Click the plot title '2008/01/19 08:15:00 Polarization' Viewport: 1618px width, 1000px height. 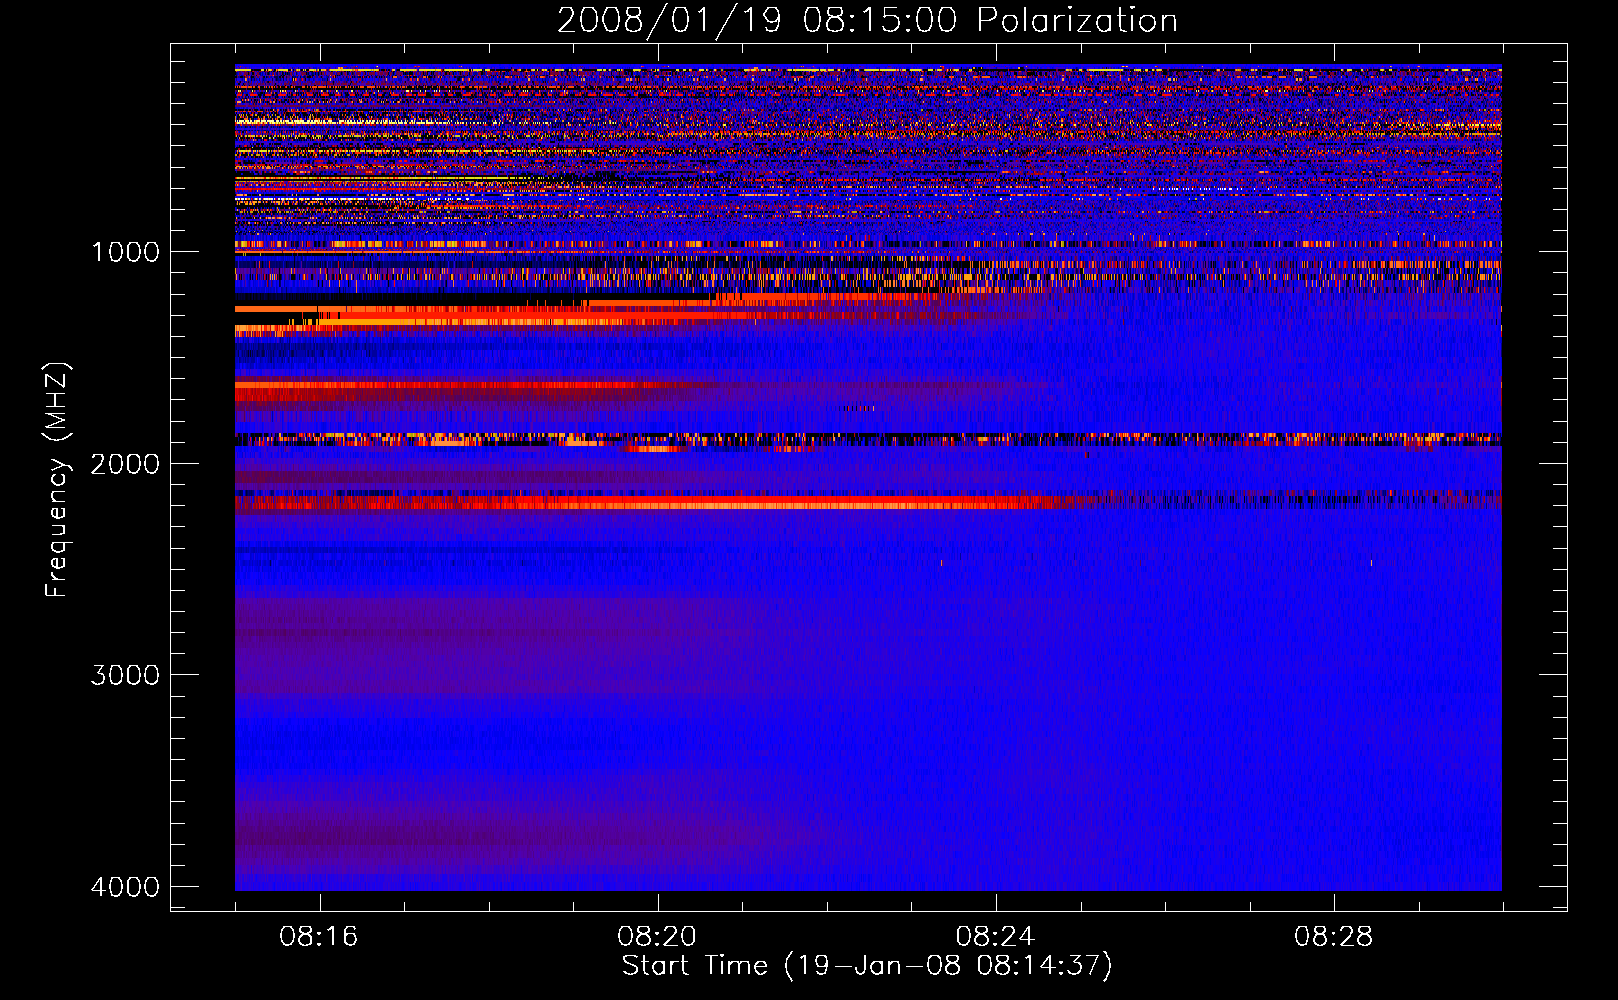(x=867, y=21)
